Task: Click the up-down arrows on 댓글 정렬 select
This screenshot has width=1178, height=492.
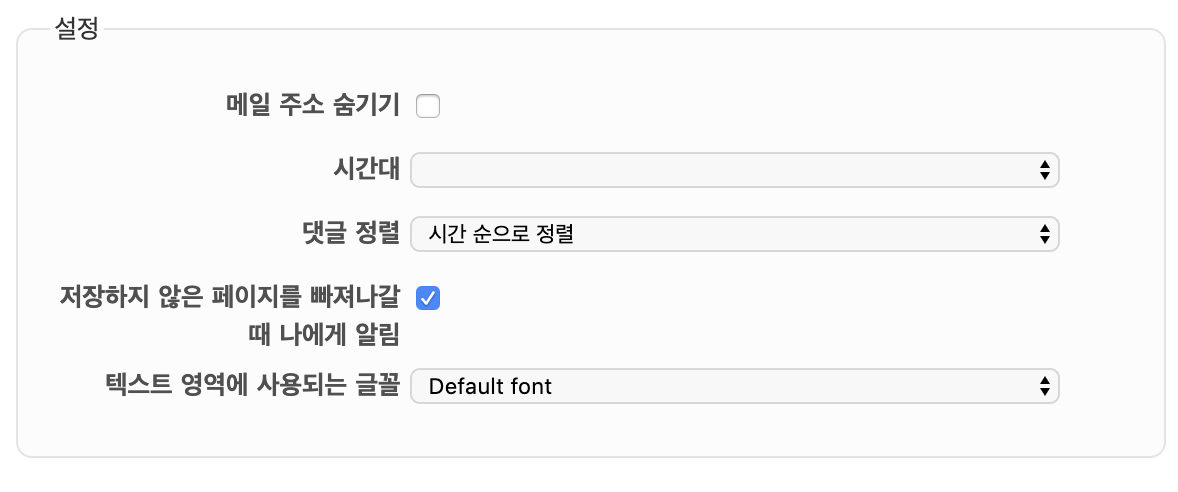Action: (x=1044, y=234)
